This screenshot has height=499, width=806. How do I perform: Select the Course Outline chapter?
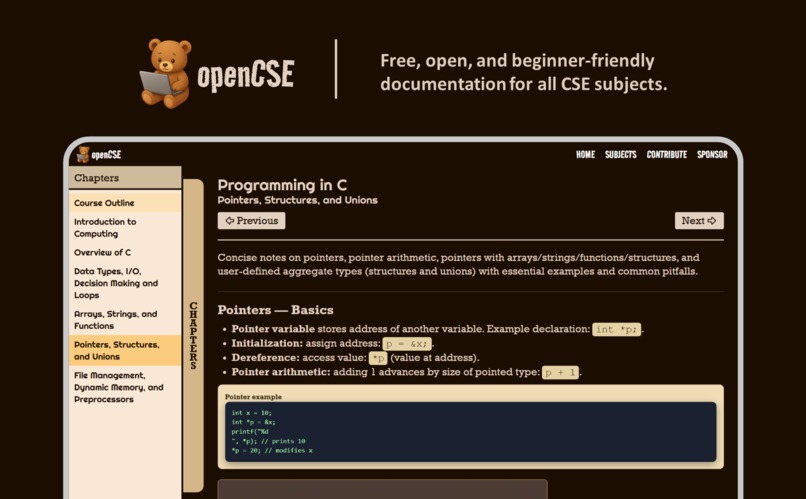click(125, 202)
